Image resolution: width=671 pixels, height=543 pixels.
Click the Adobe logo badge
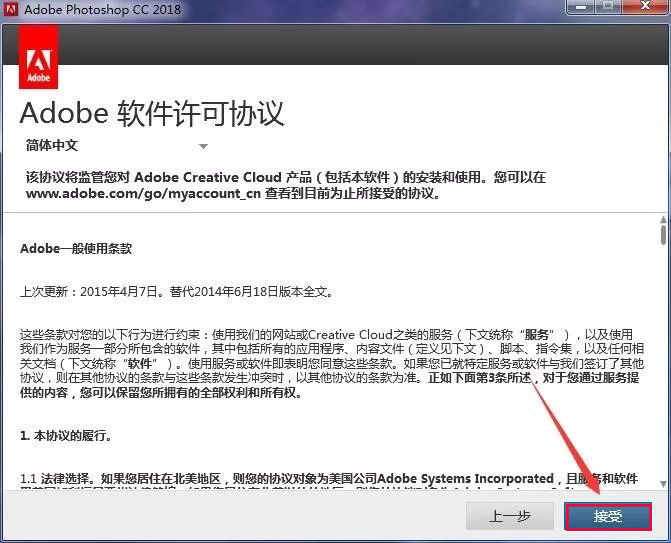(39, 57)
